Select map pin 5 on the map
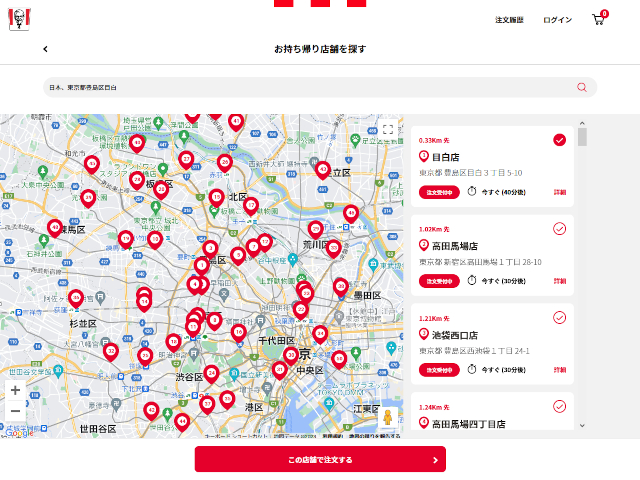The width and height of the screenshot is (640, 480). pyautogui.click(x=238, y=256)
